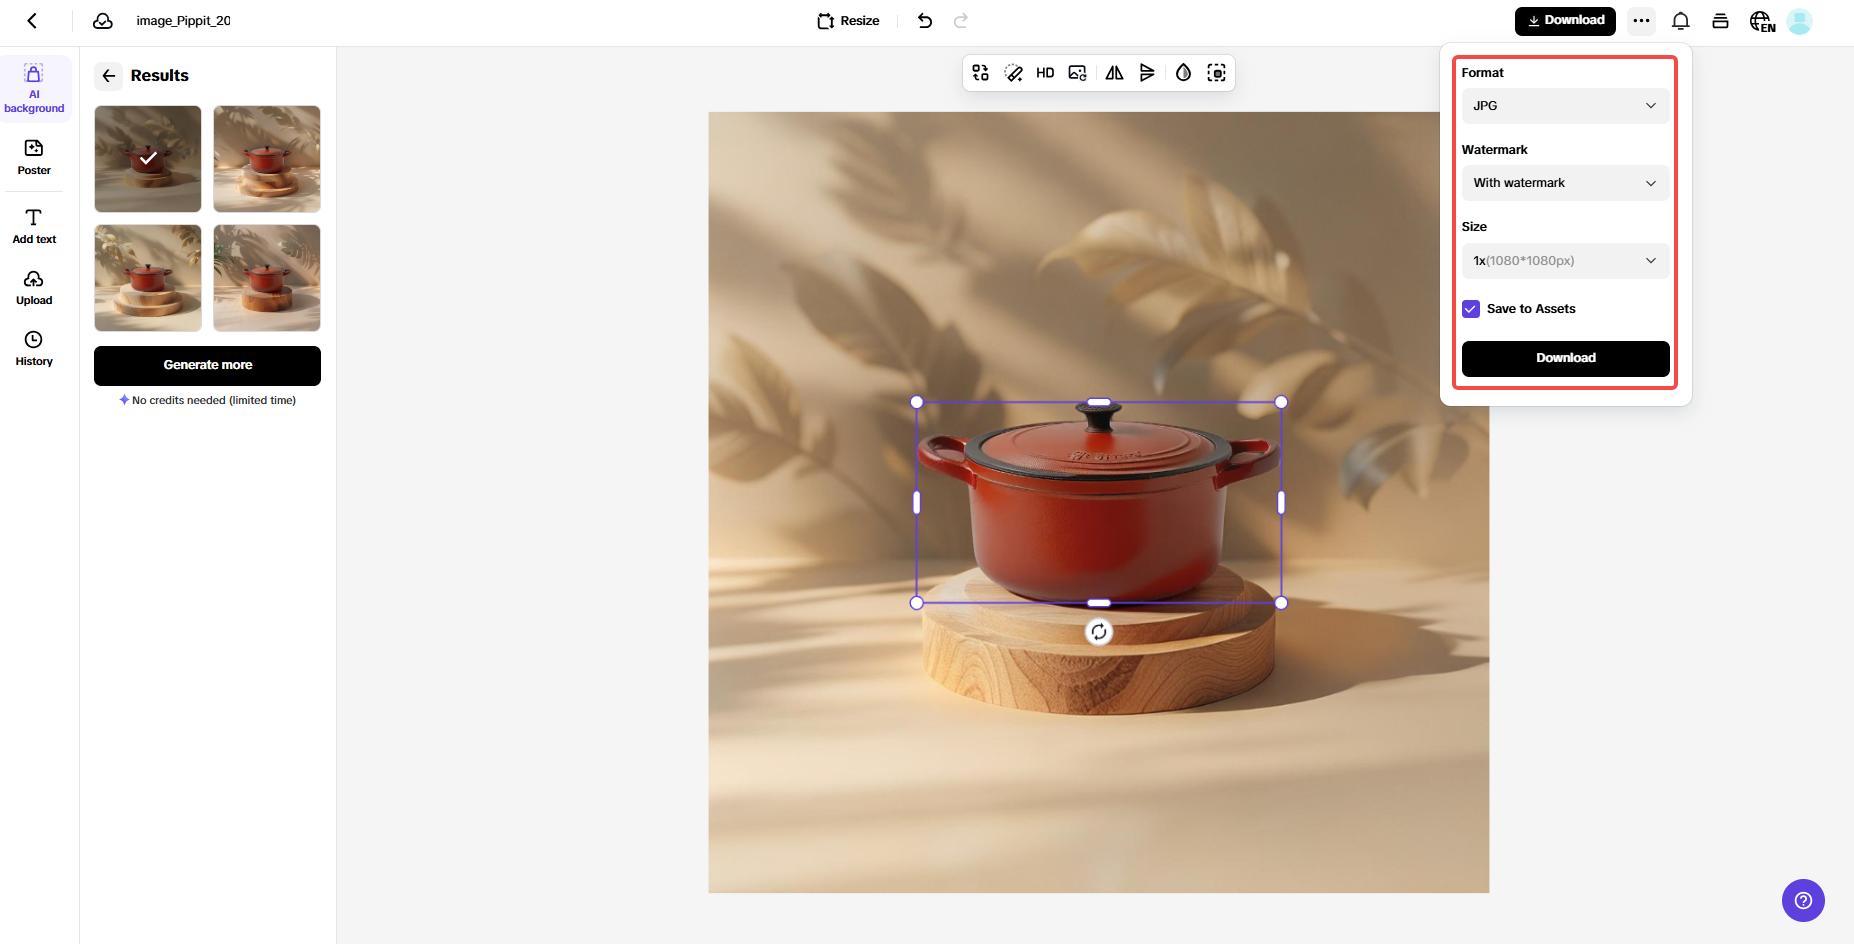Click the cloud save status icon

click(103, 21)
